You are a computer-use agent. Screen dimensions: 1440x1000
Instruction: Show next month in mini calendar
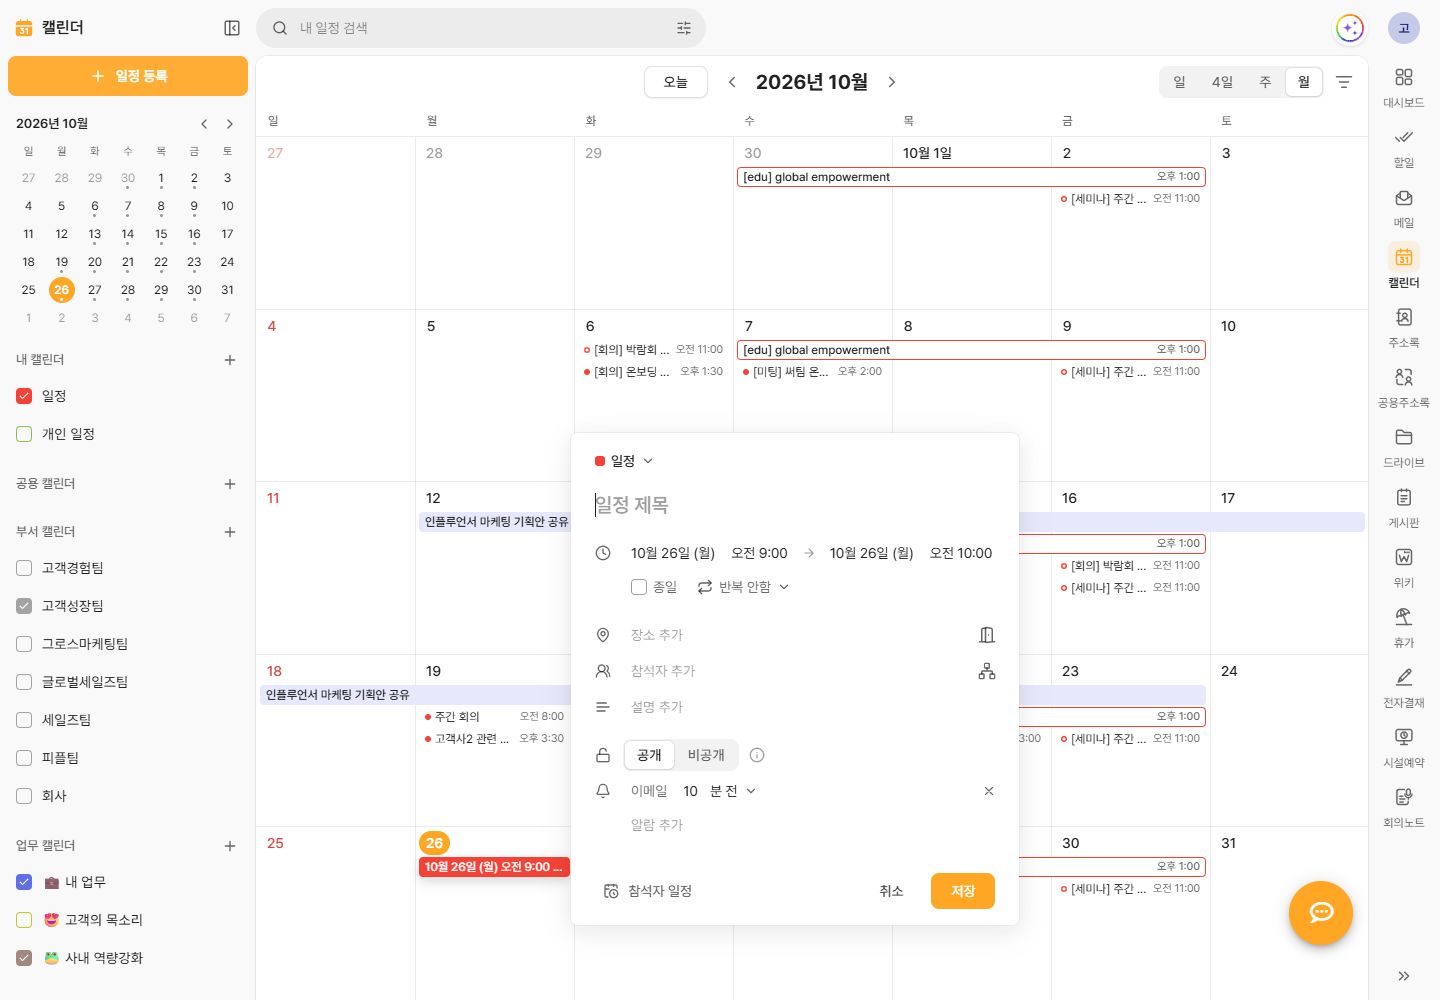click(x=230, y=124)
